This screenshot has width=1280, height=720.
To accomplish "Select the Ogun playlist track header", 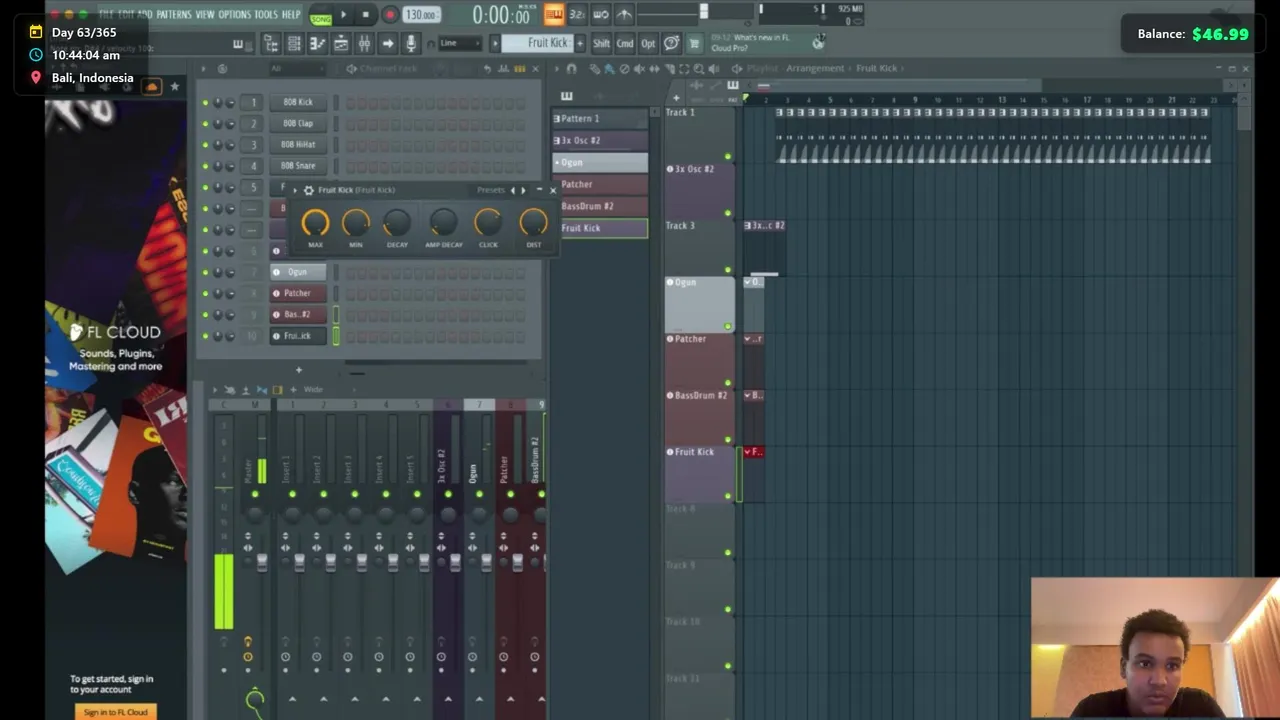I will pos(700,304).
